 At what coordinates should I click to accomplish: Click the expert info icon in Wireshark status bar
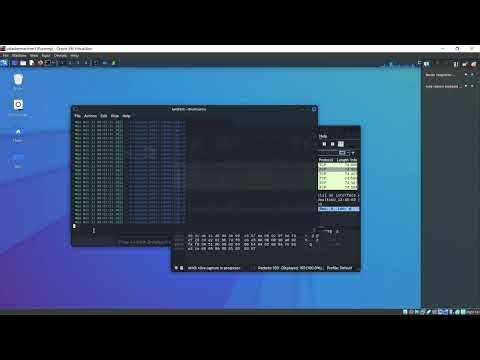176,268
